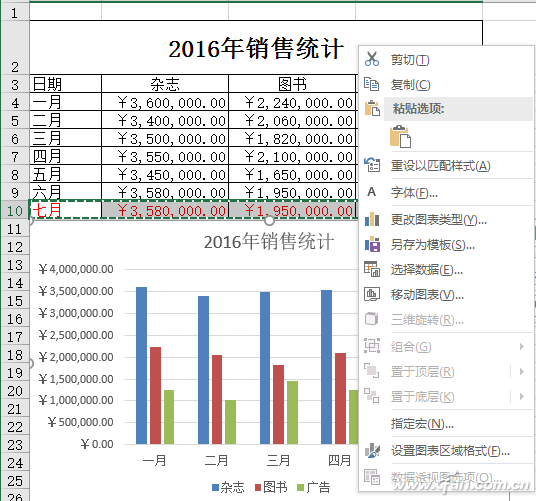Click cell ¥1,650,000.00 in 五月 row

pos(292,174)
